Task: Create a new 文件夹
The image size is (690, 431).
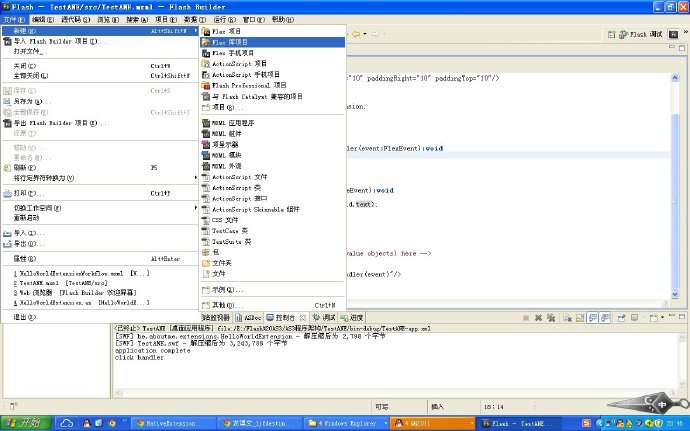Action: click(x=272, y=263)
